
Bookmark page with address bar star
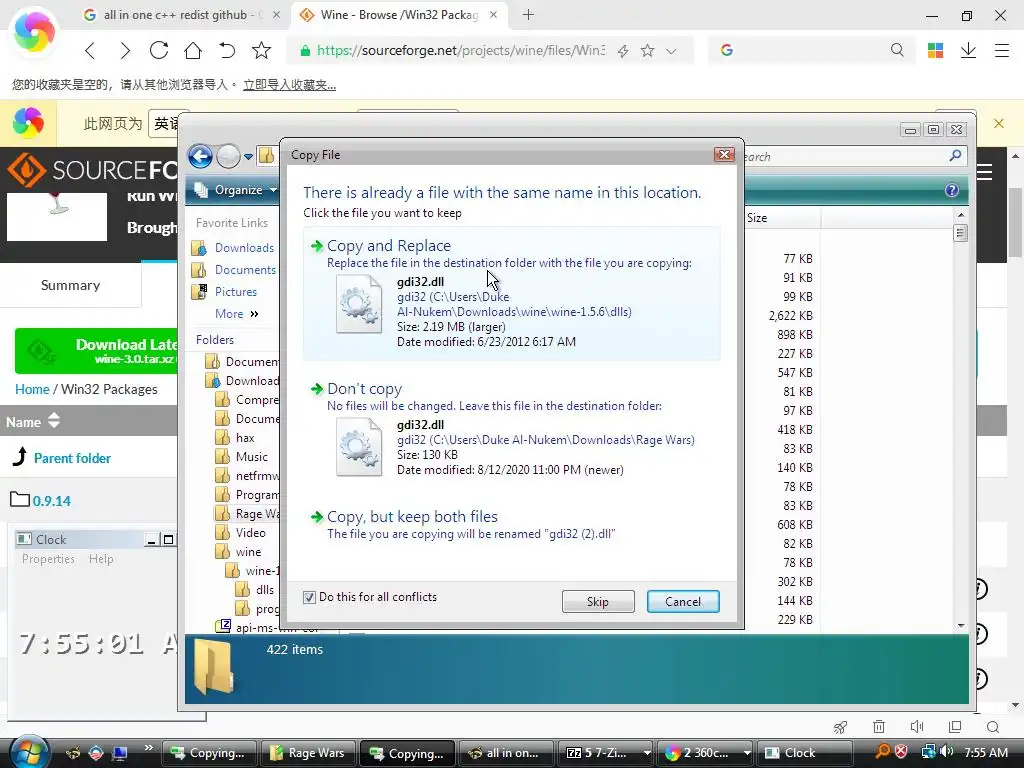point(647,50)
